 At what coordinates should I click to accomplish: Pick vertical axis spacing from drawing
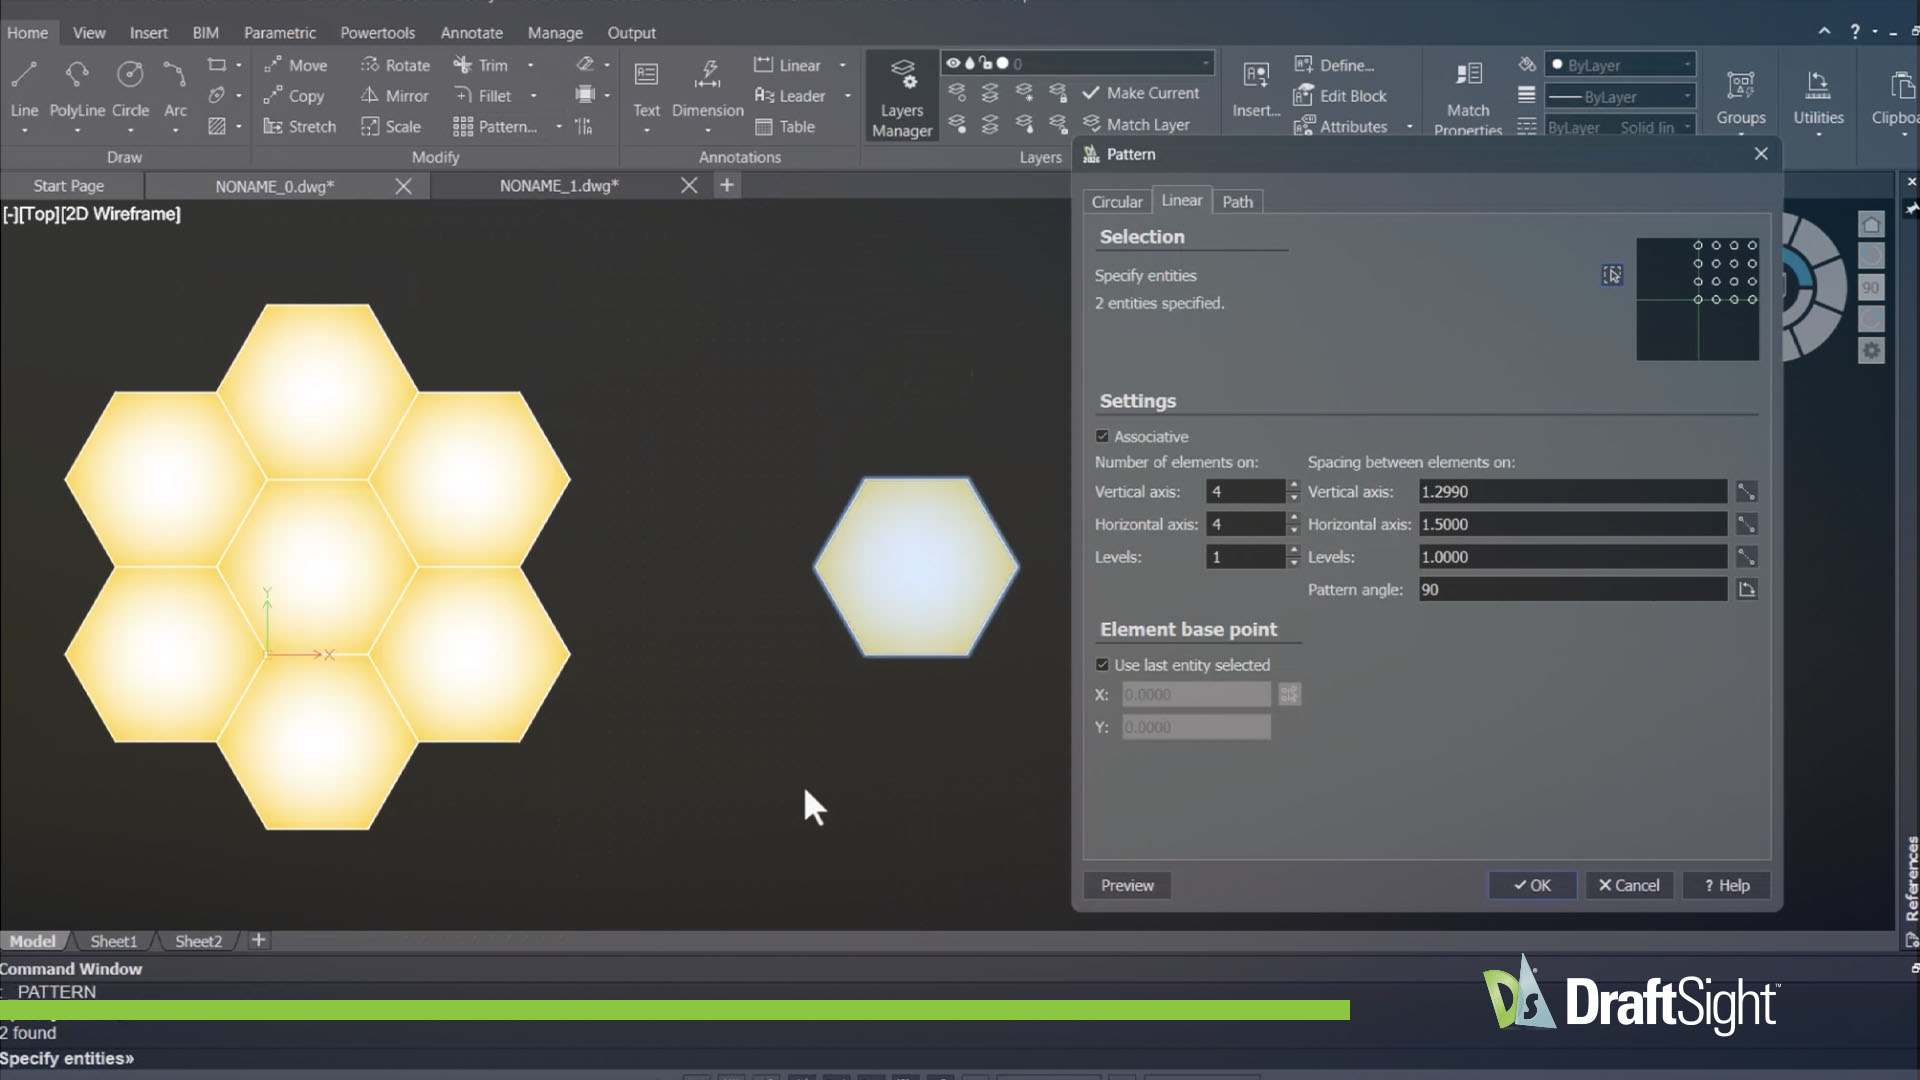pos(1746,492)
